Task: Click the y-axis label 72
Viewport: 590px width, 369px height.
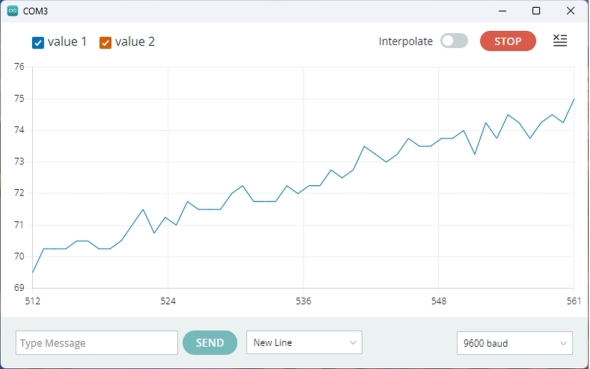Action: tap(19, 193)
